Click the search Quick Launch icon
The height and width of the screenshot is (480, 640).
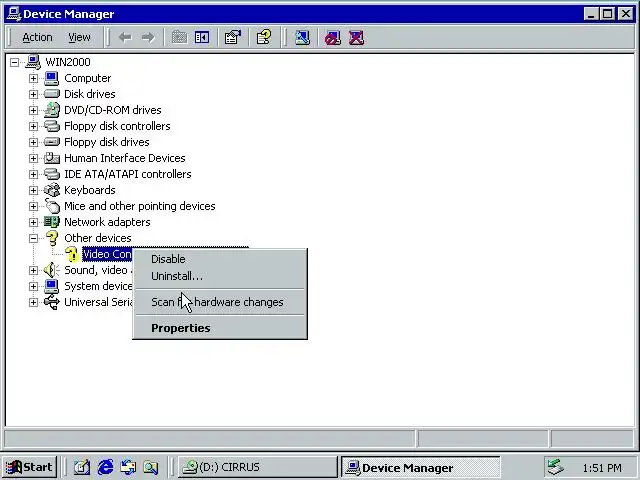151,467
